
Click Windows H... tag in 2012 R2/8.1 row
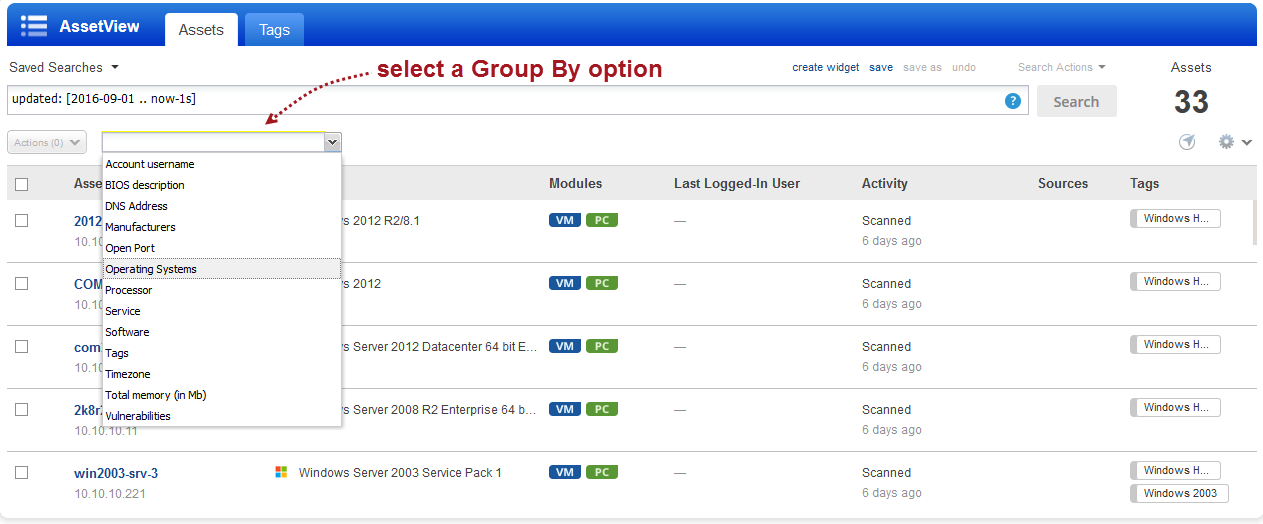pos(1176,218)
